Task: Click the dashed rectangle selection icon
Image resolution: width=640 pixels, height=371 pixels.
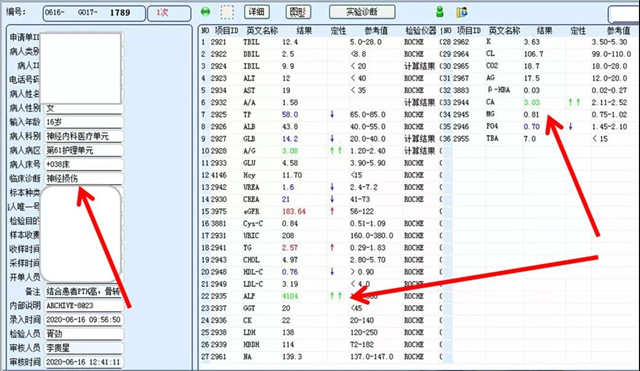Action: [227, 12]
